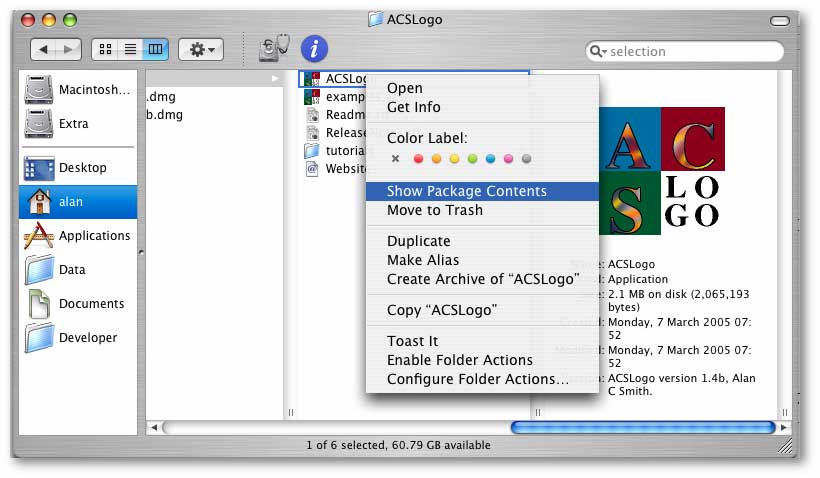Click the blue horizontal scrollbar thumb
Screen dimensions: 820x478
coord(643,427)
